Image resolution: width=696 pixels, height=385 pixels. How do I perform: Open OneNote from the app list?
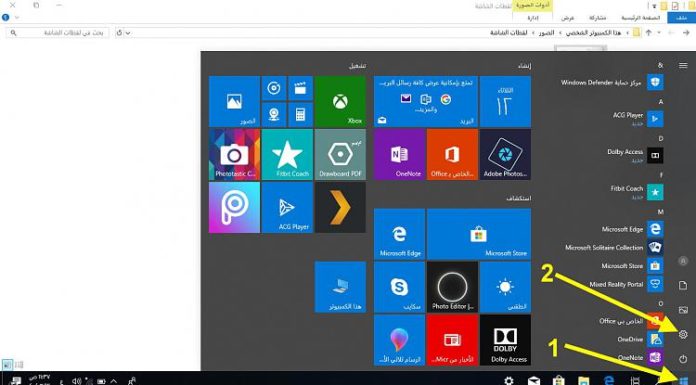click(x=640, y=357)
